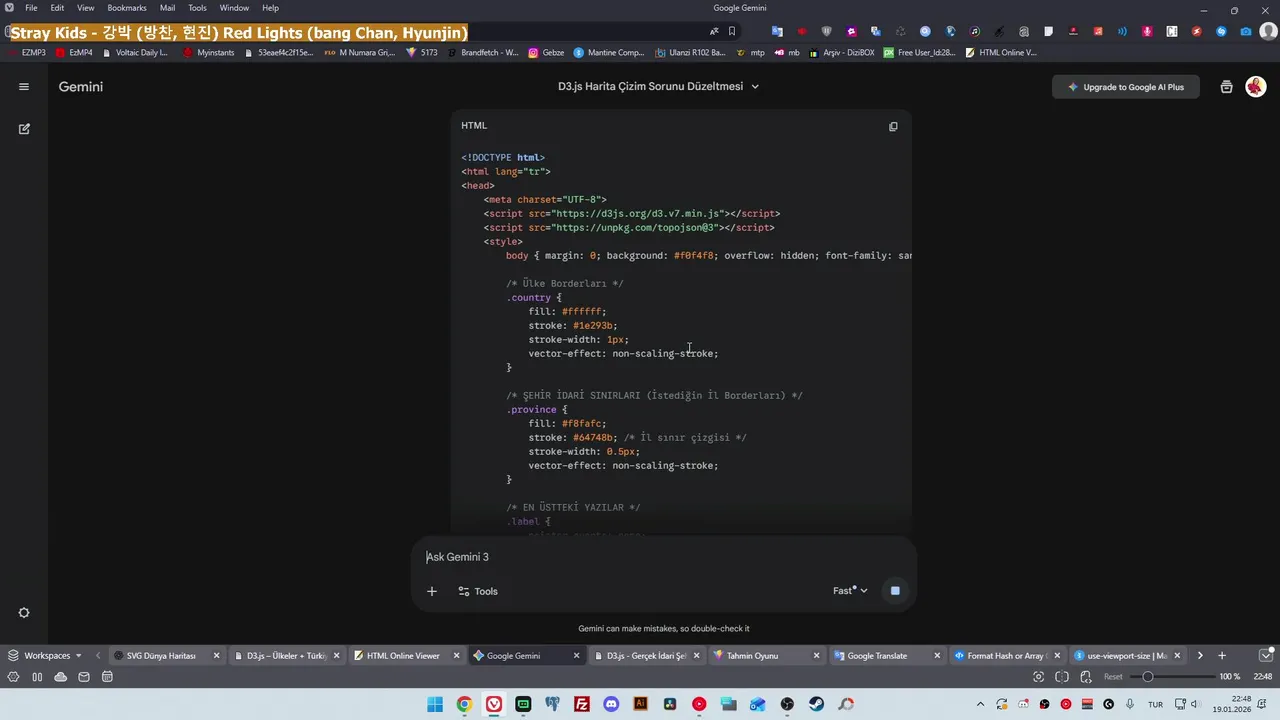Open the Gemini sidebar hamburger menu
The width and height of the screenshot is (1280, 720).
click(x=24, y=87)
